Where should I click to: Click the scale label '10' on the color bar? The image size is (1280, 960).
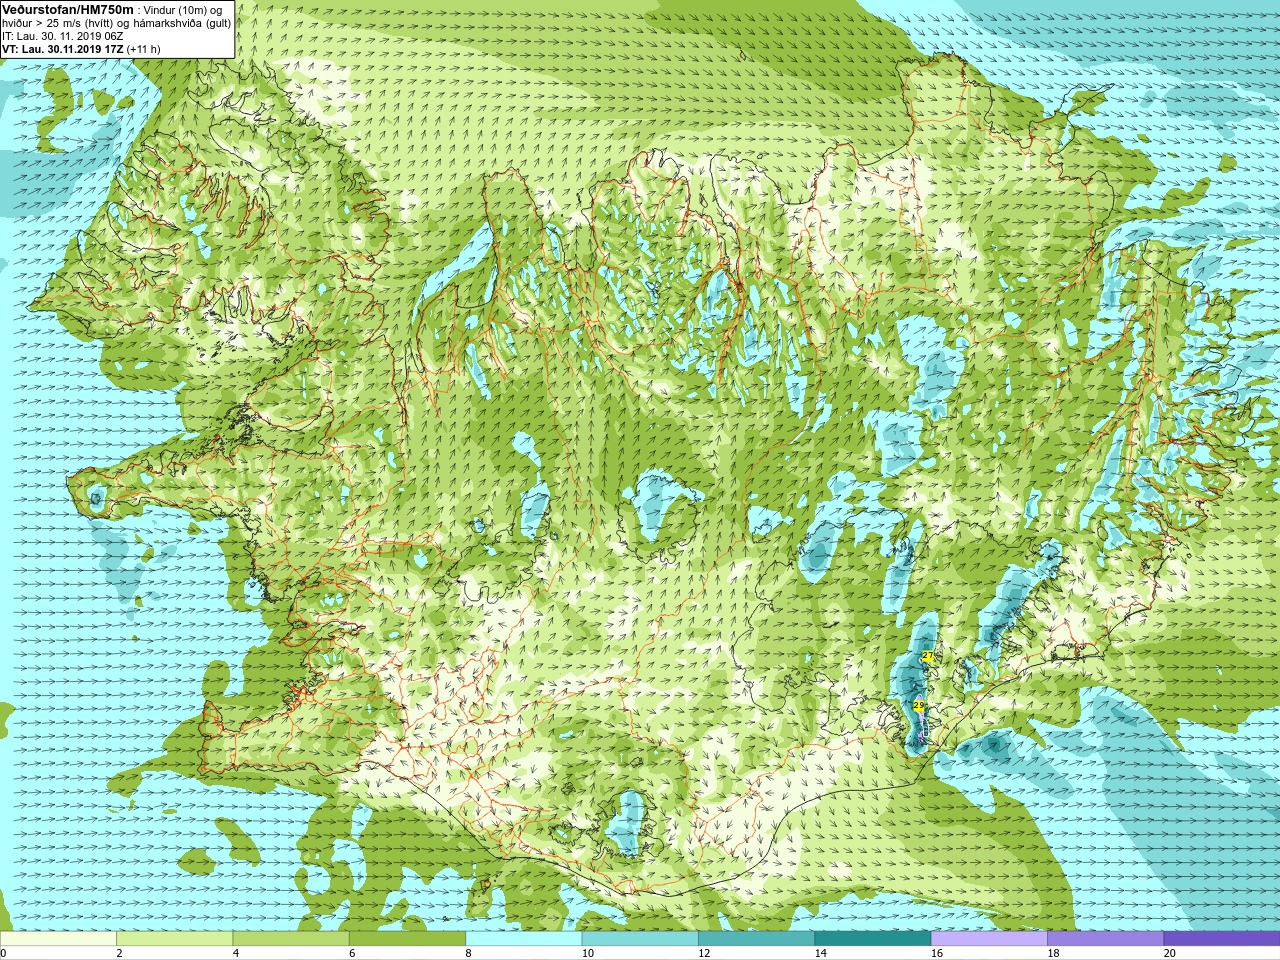point(588,953)
